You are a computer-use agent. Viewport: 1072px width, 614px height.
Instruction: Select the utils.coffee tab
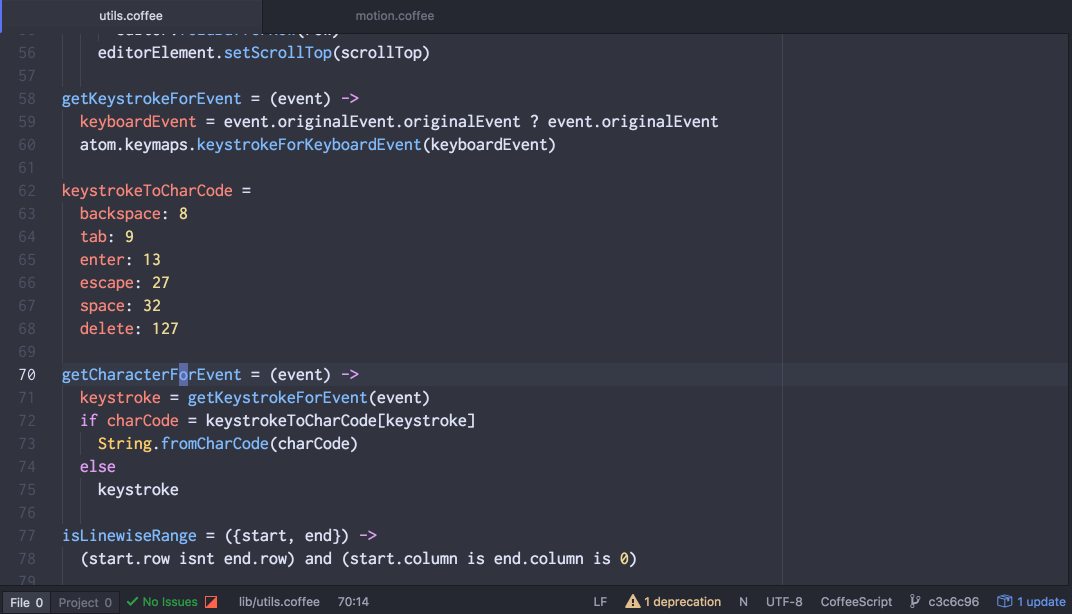130,15
